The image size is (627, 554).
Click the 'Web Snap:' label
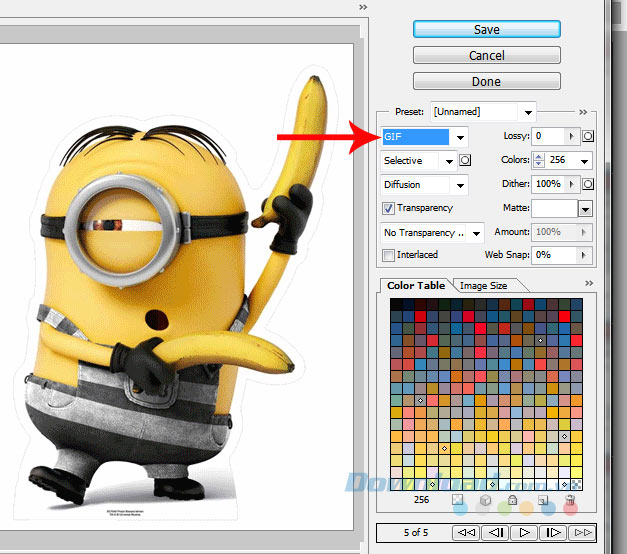click(x=507, y=255)
